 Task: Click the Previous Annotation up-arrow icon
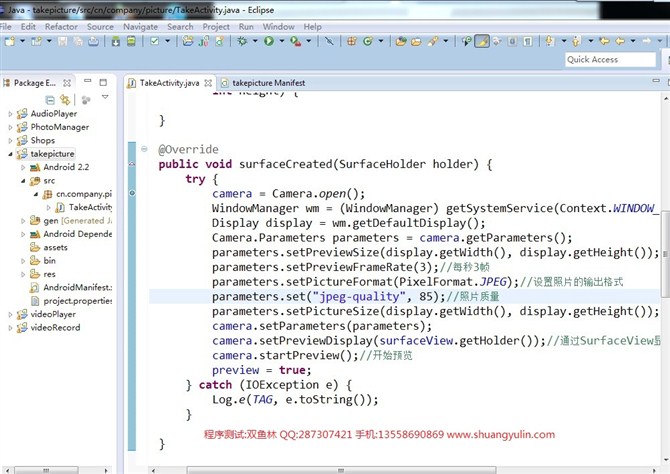point(576,41)
